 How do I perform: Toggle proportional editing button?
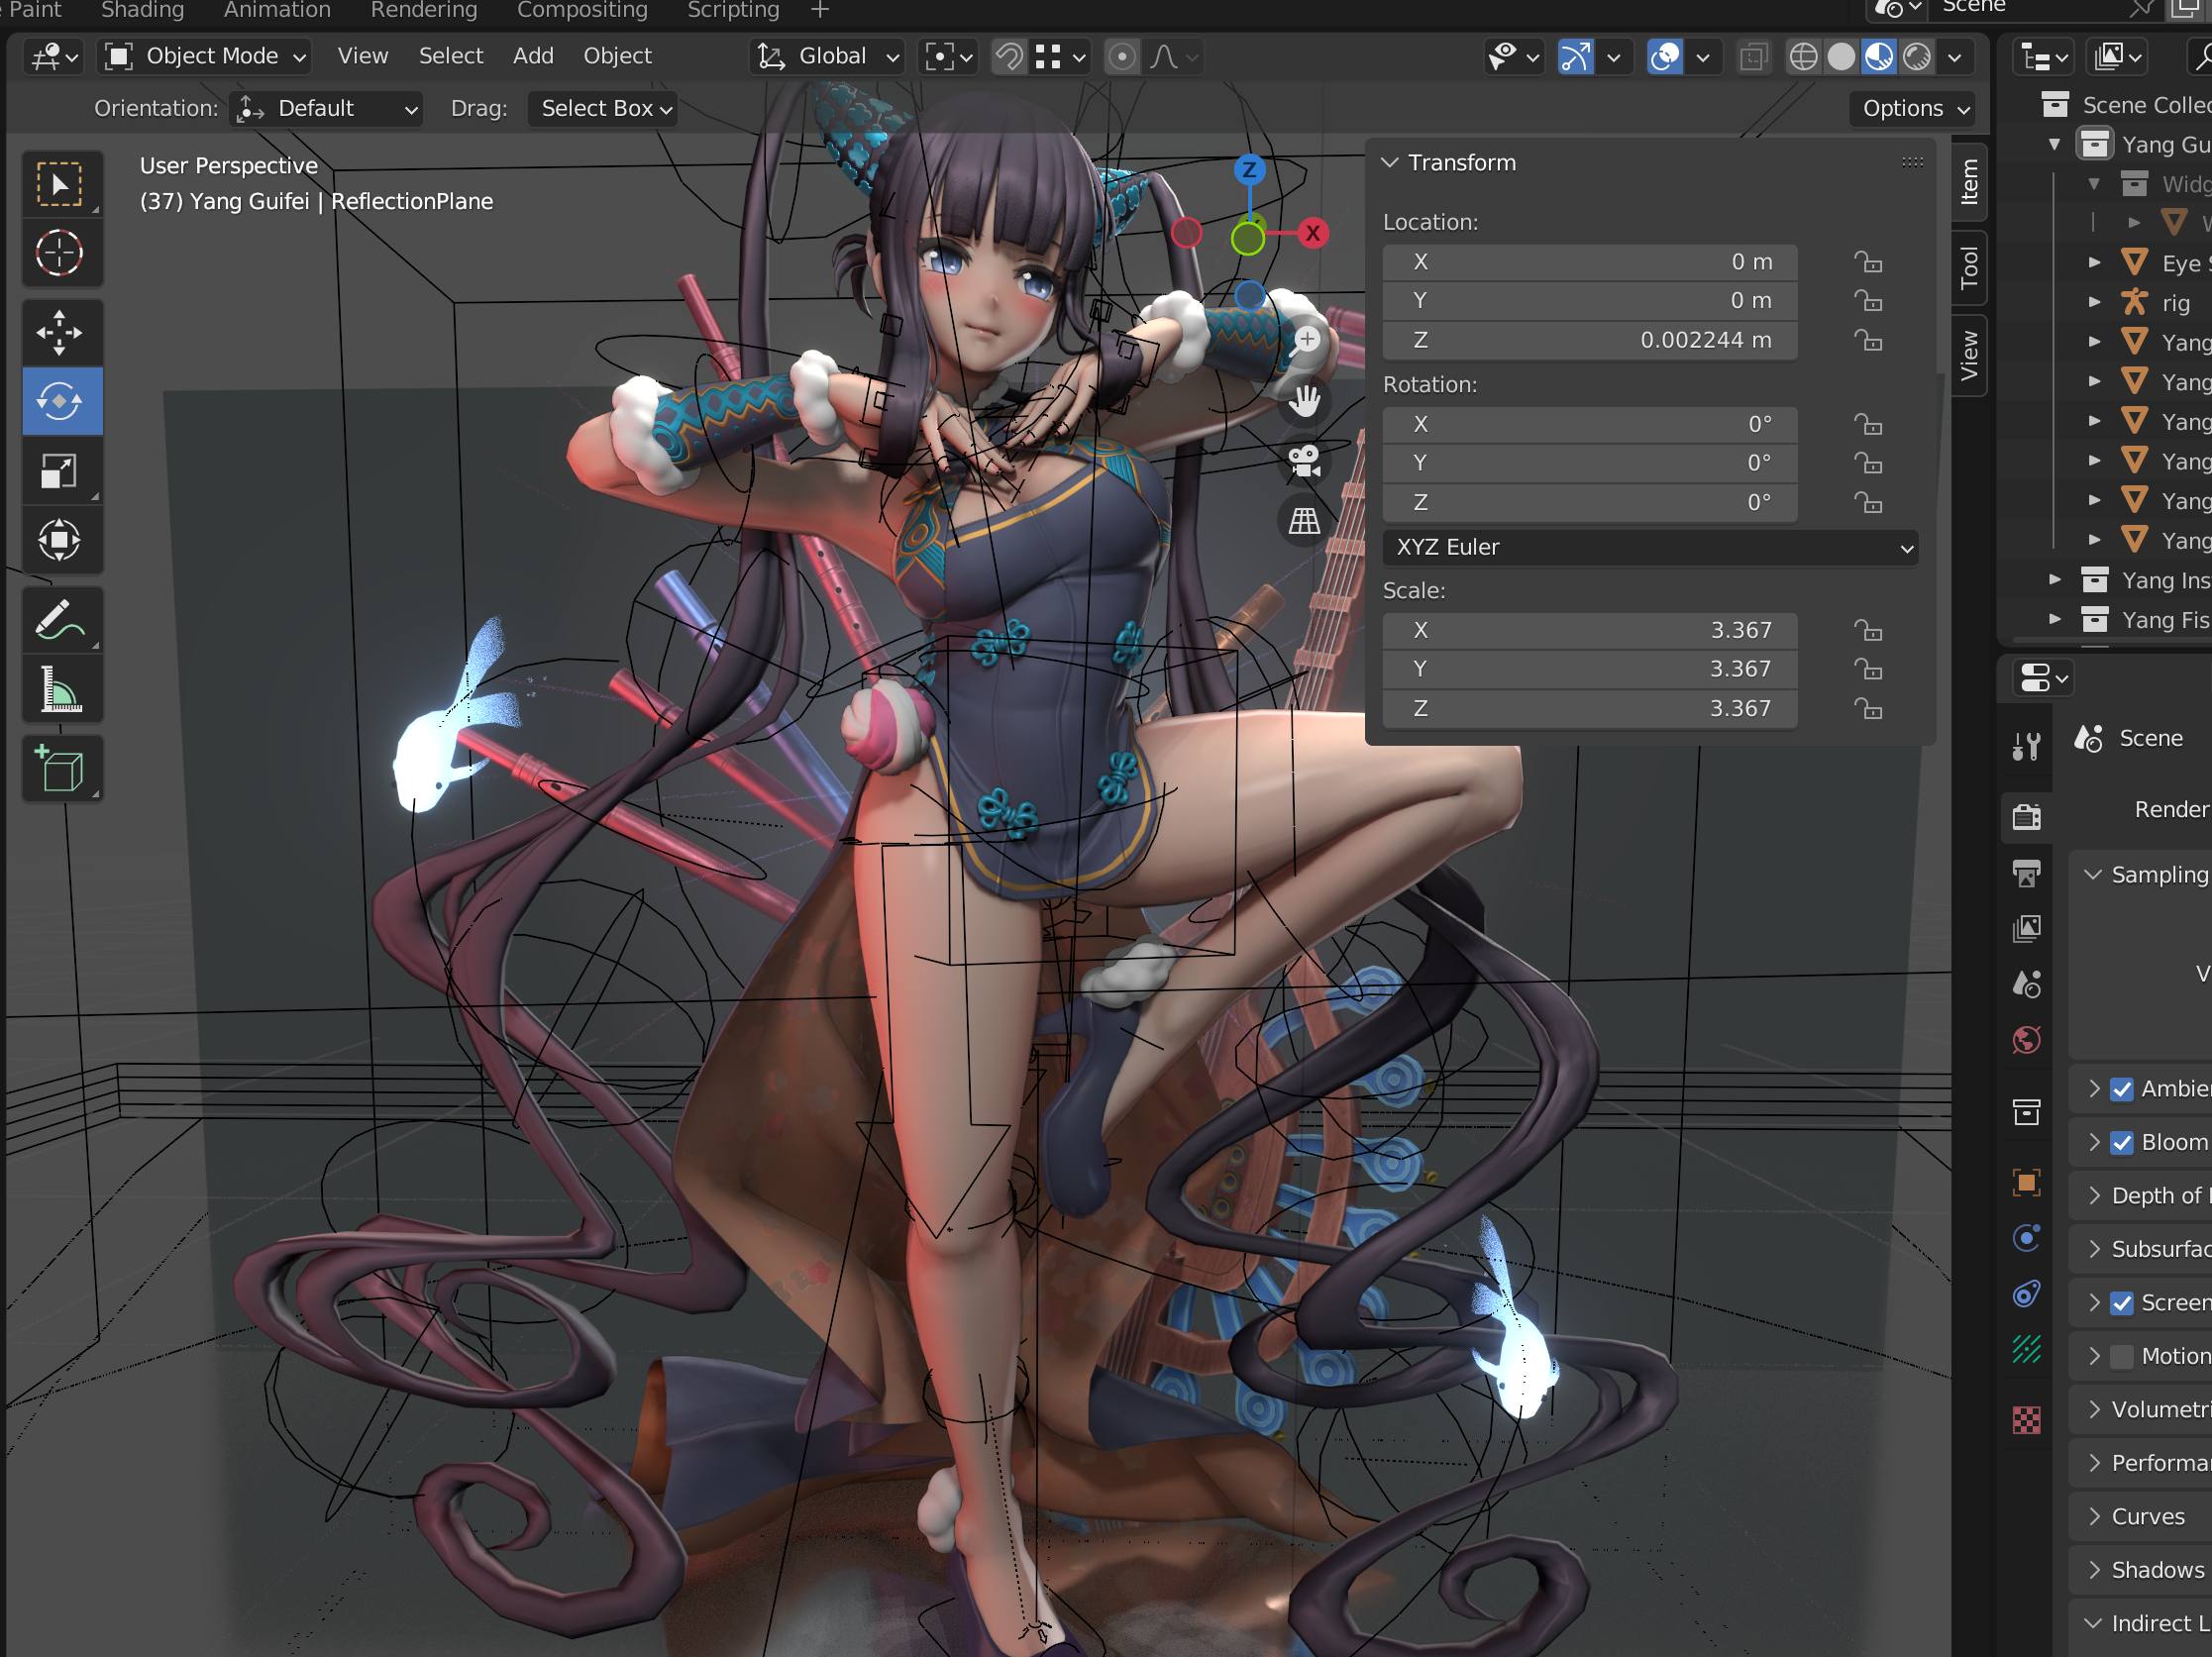tap(1122, 57)
